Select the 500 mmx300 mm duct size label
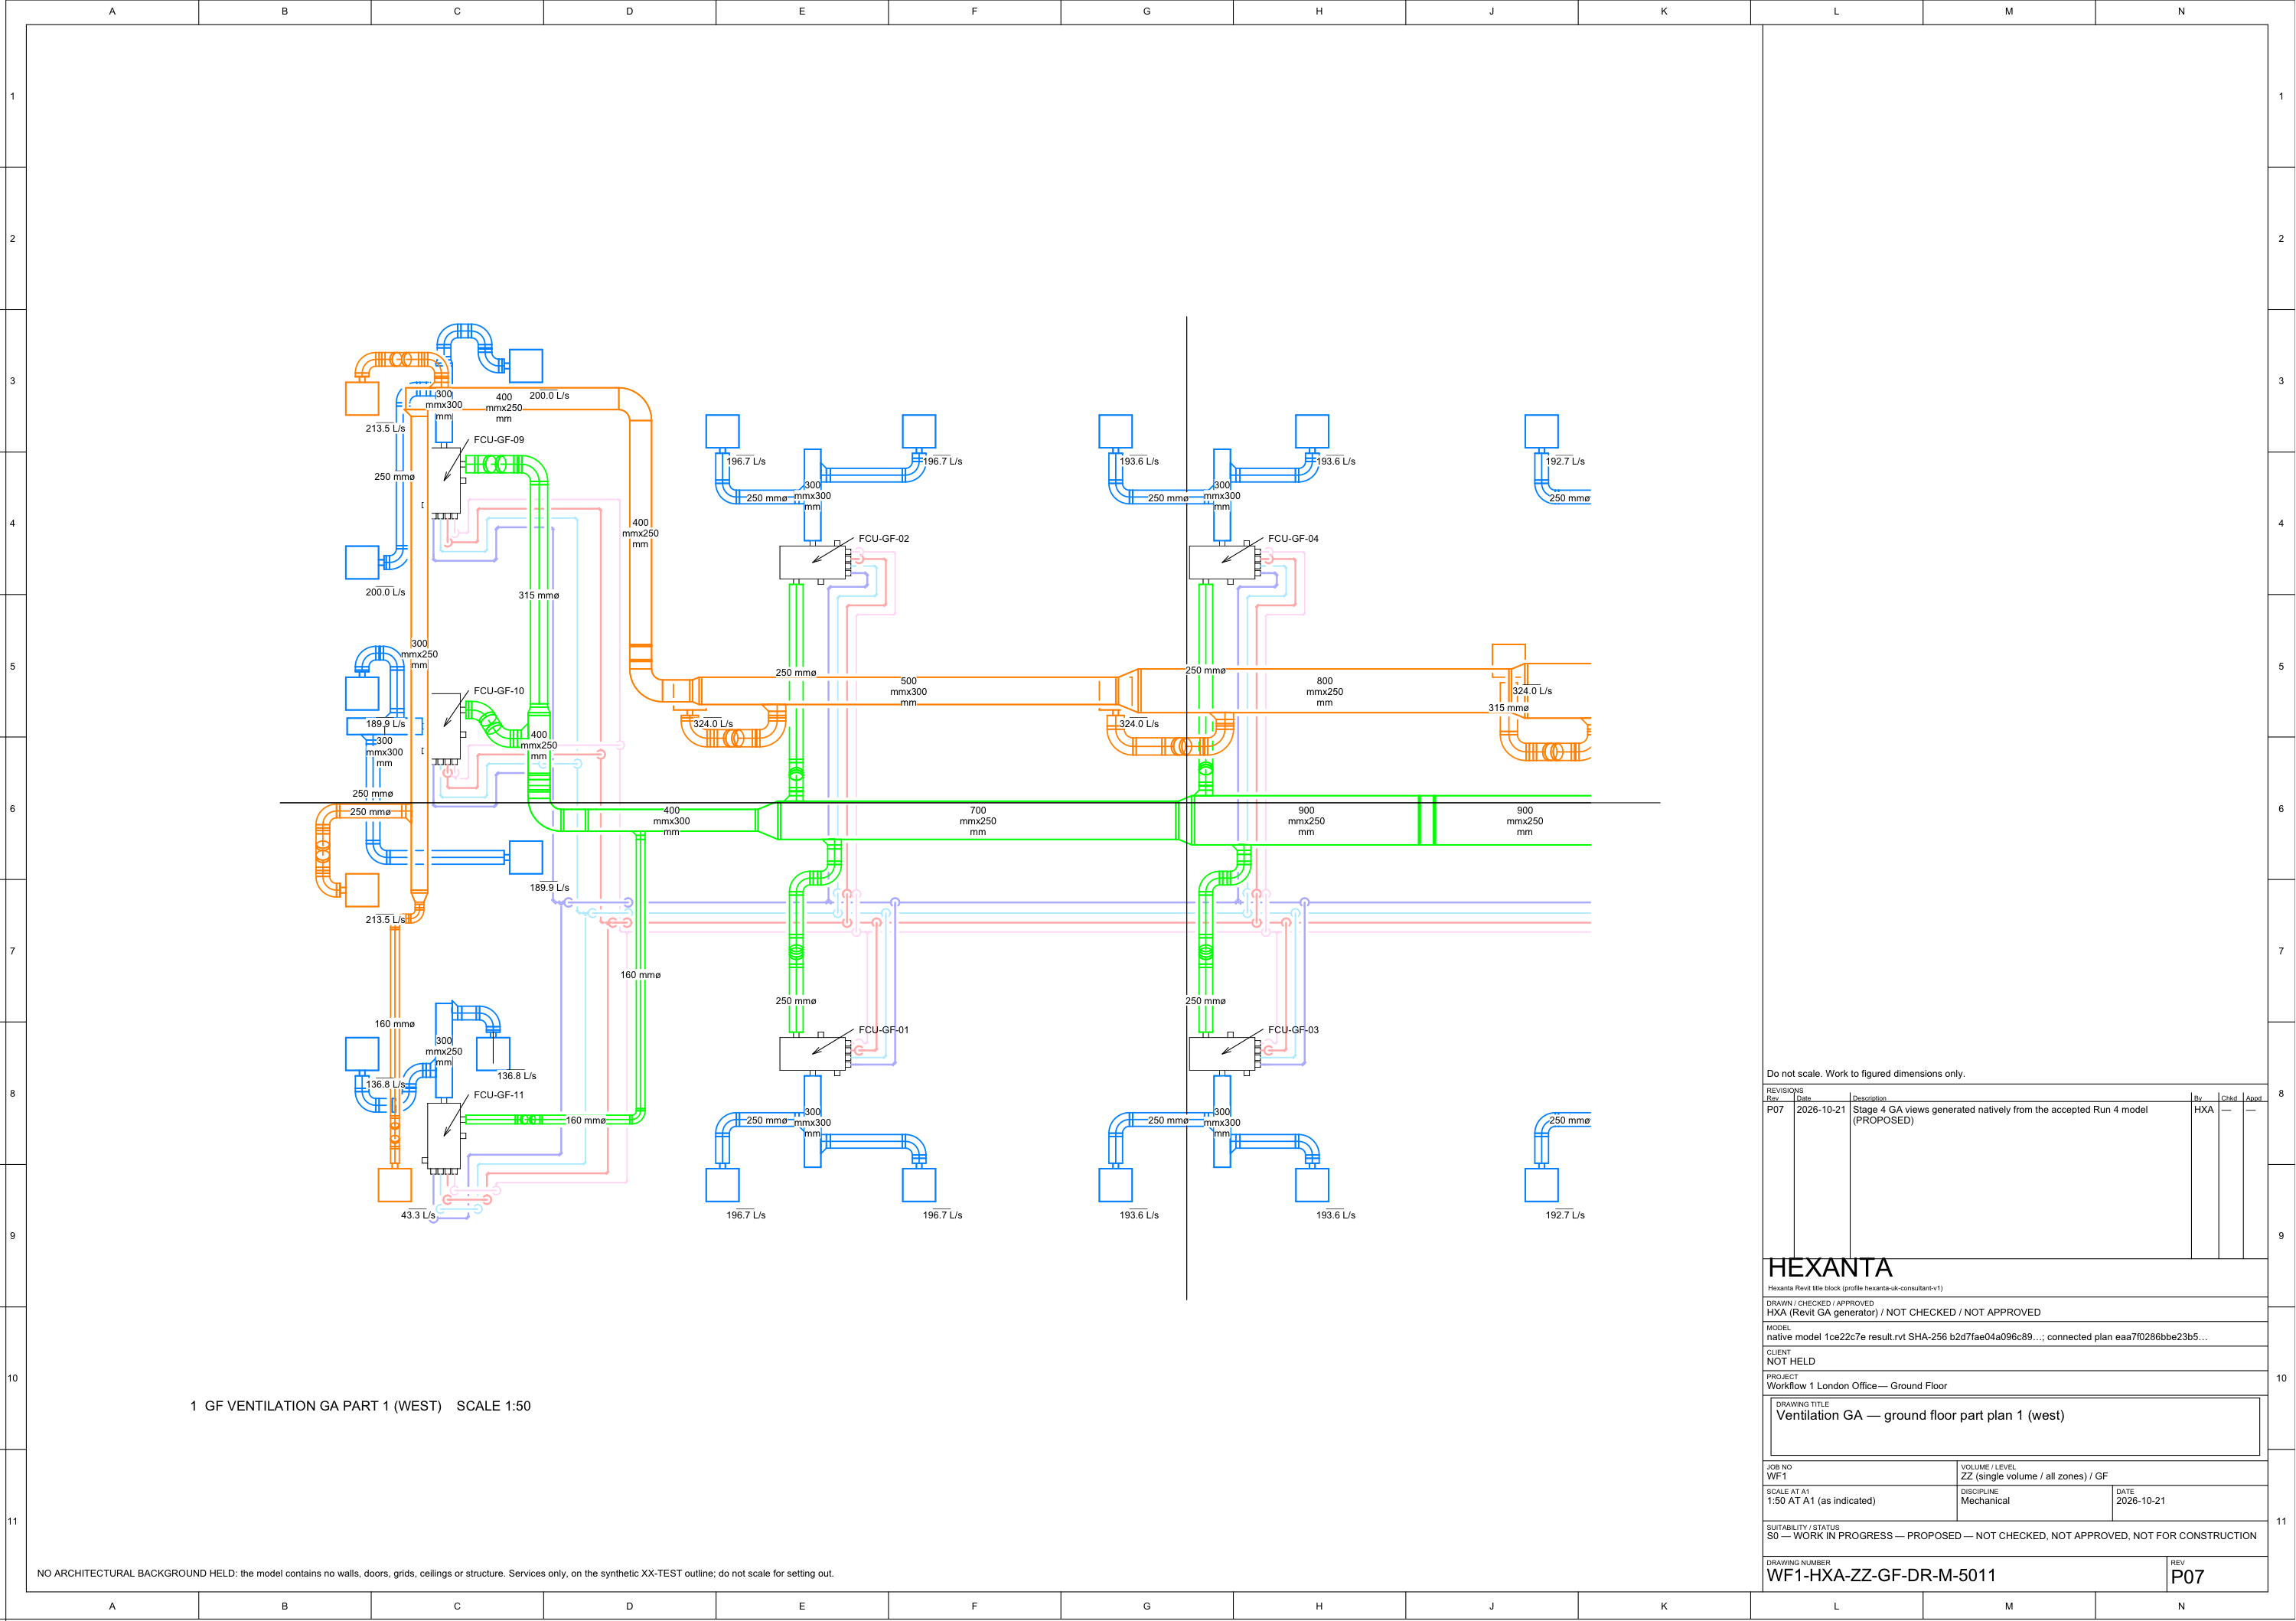Viewport: 2296px width, 1621px height. [x=908, y=692]
